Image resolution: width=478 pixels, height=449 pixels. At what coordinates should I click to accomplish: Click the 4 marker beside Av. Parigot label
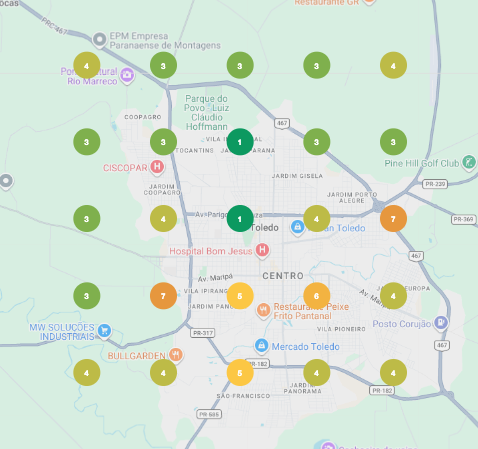point(163,219)
